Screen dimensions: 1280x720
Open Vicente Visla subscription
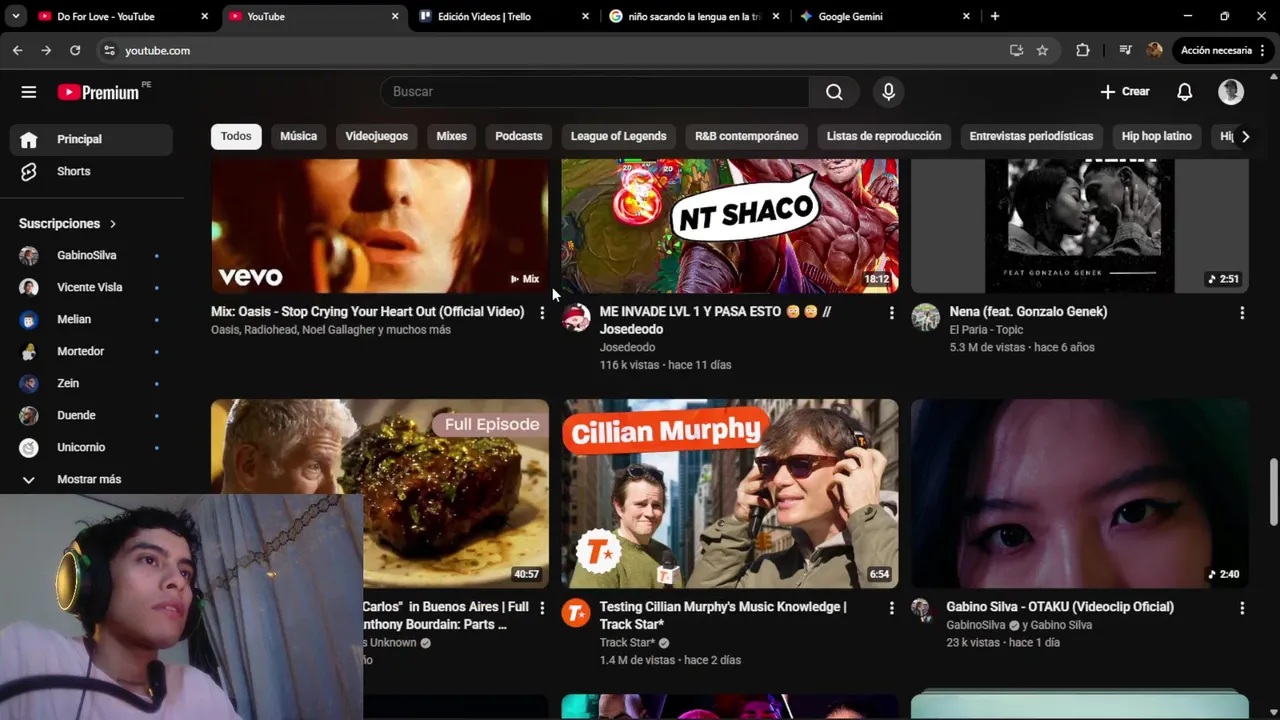[91, 287]
